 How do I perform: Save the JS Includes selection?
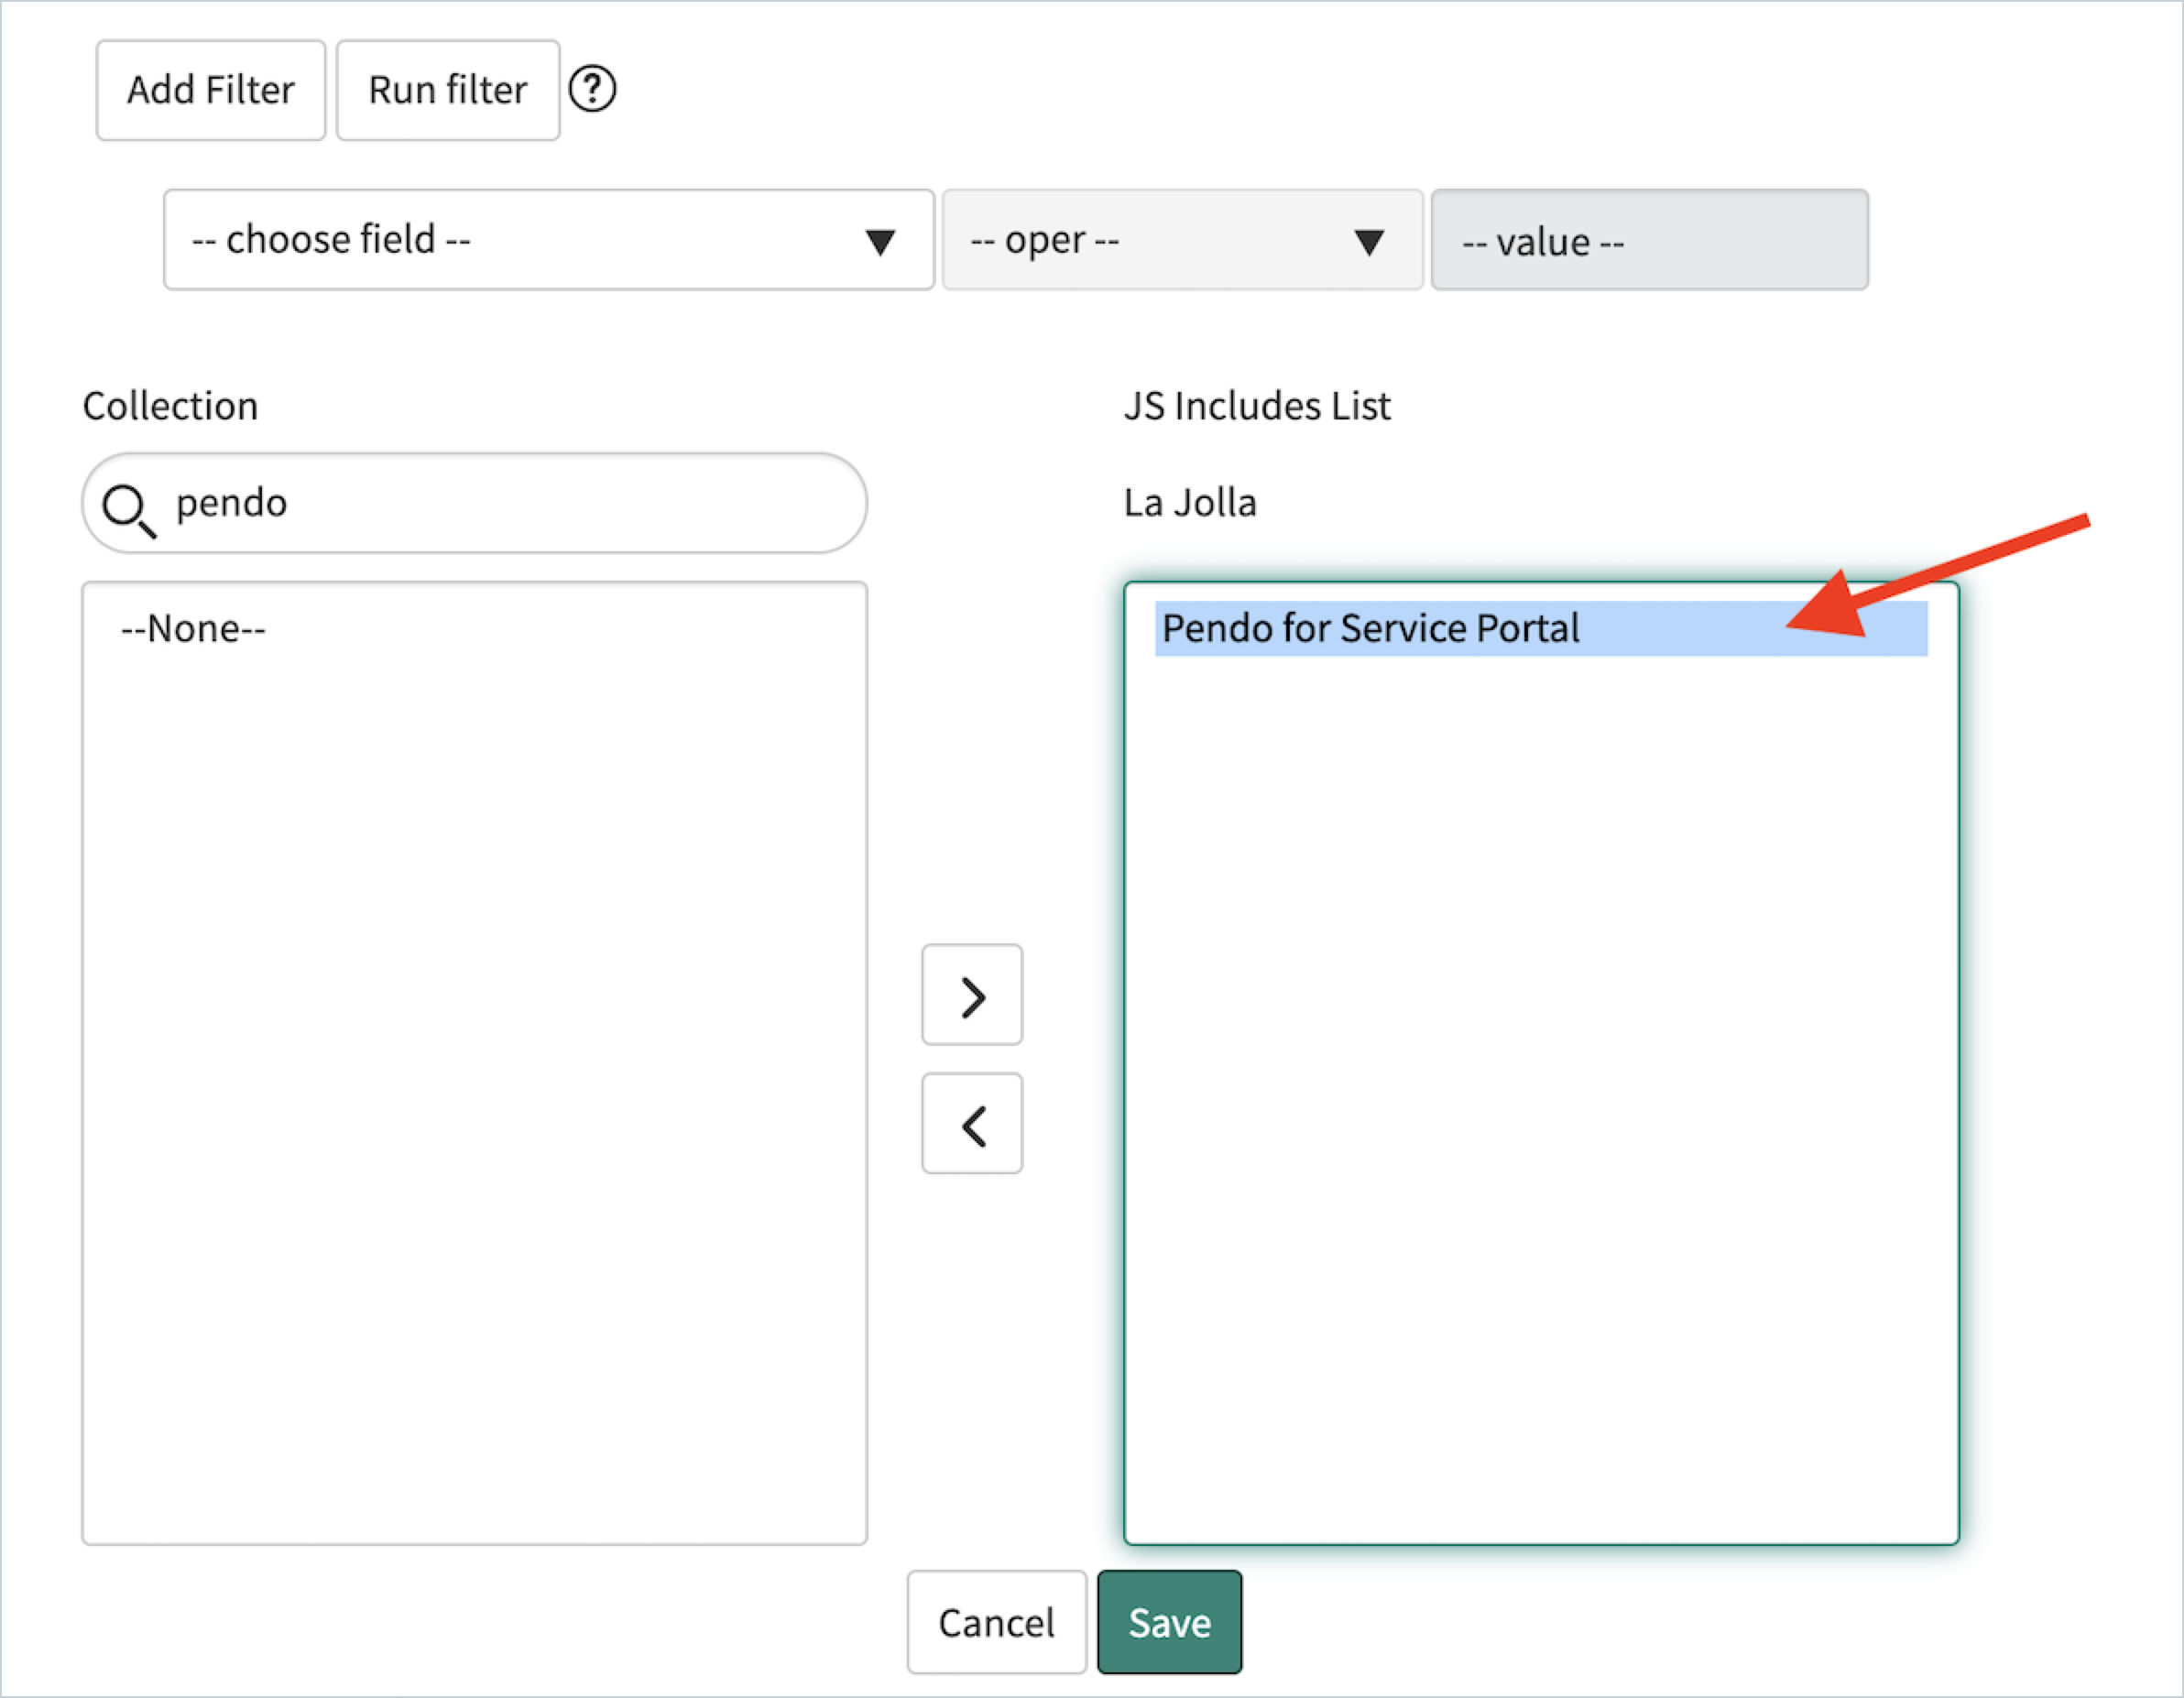click(x=1170, y=1622)
